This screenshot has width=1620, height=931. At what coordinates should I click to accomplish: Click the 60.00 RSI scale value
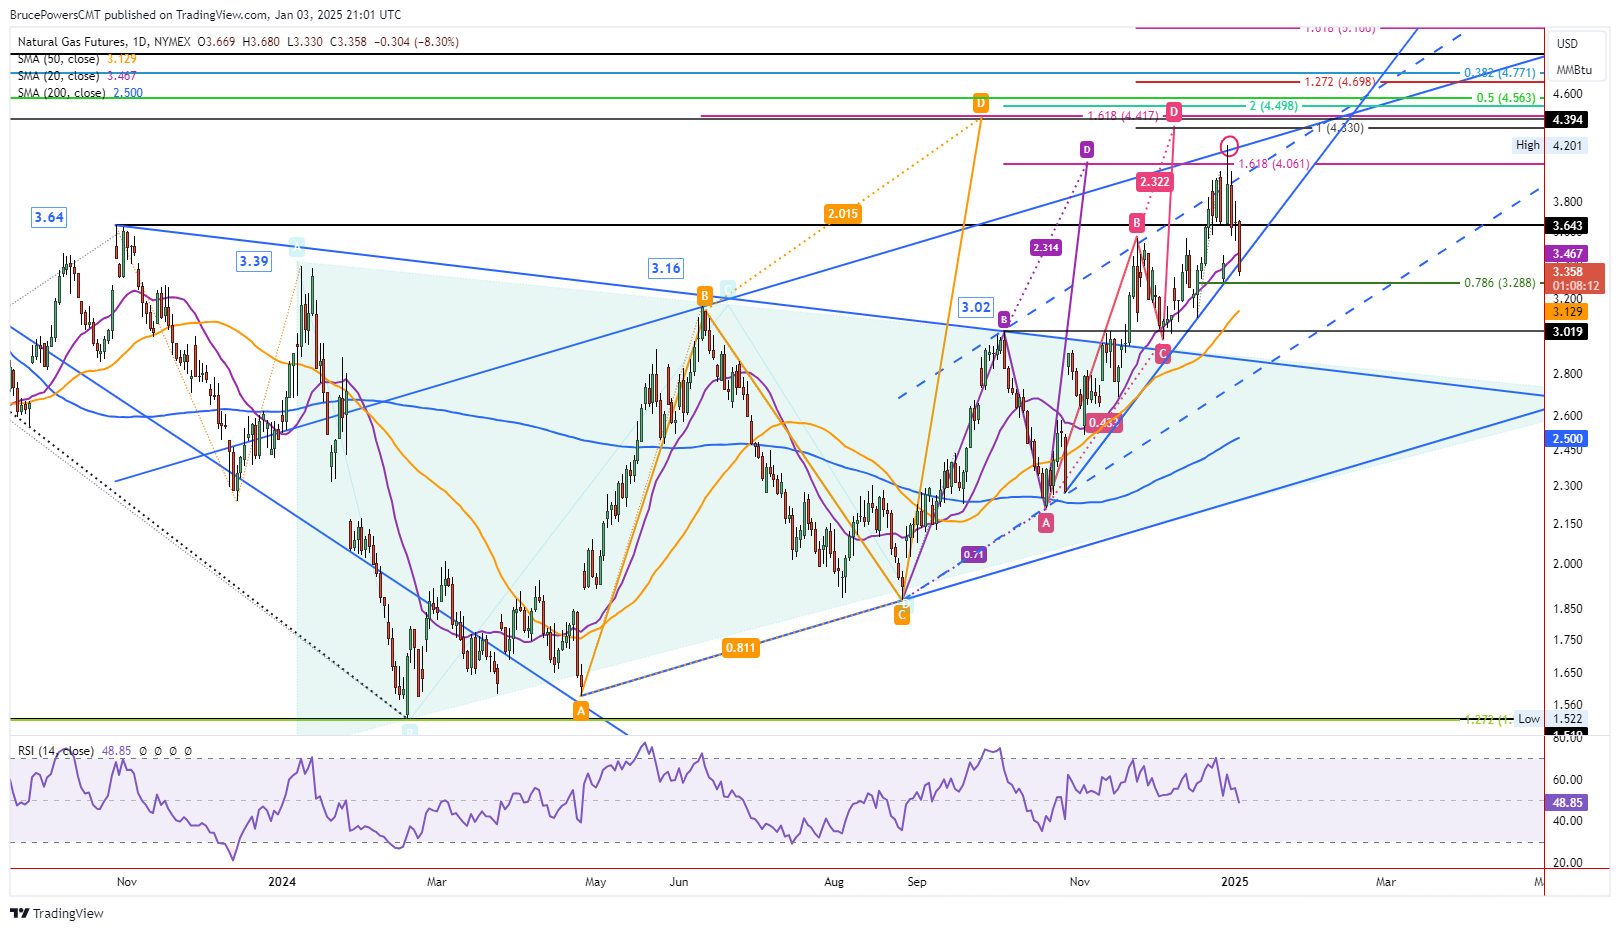click(1567, 780)
